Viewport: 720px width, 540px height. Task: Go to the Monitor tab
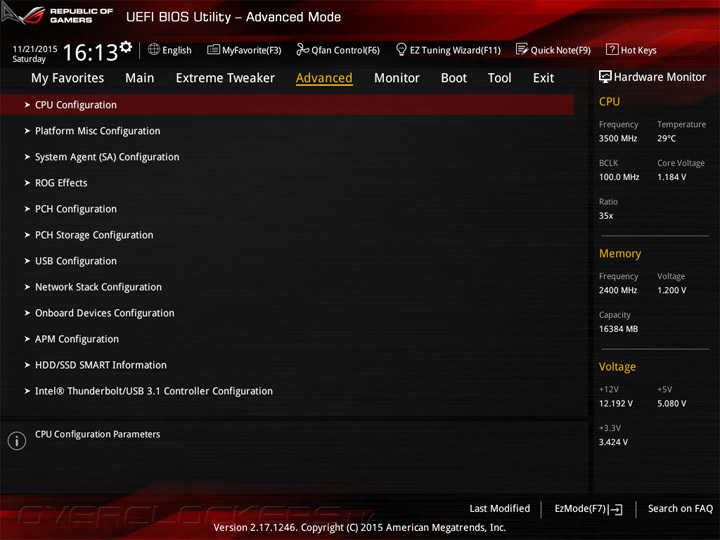pyautogui.click(x=397, y=78)
